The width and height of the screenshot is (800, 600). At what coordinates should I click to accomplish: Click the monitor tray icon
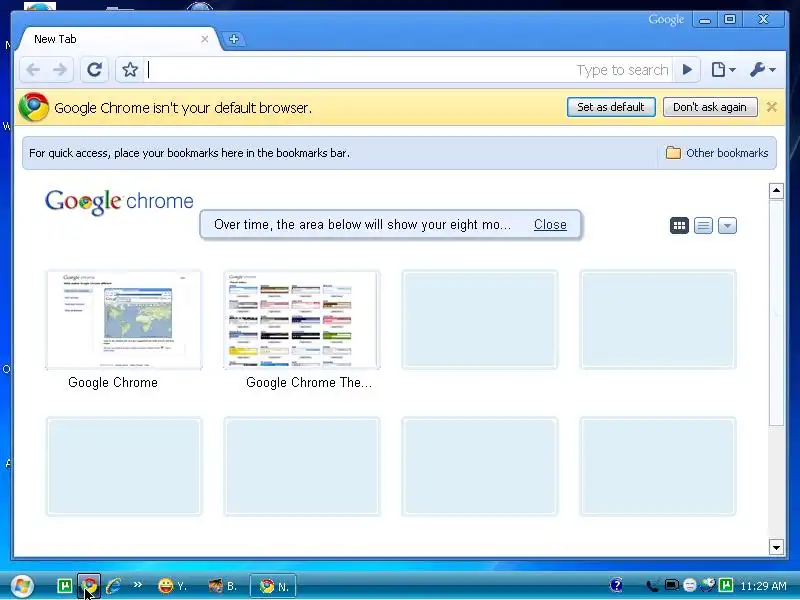tap(671, 585)
